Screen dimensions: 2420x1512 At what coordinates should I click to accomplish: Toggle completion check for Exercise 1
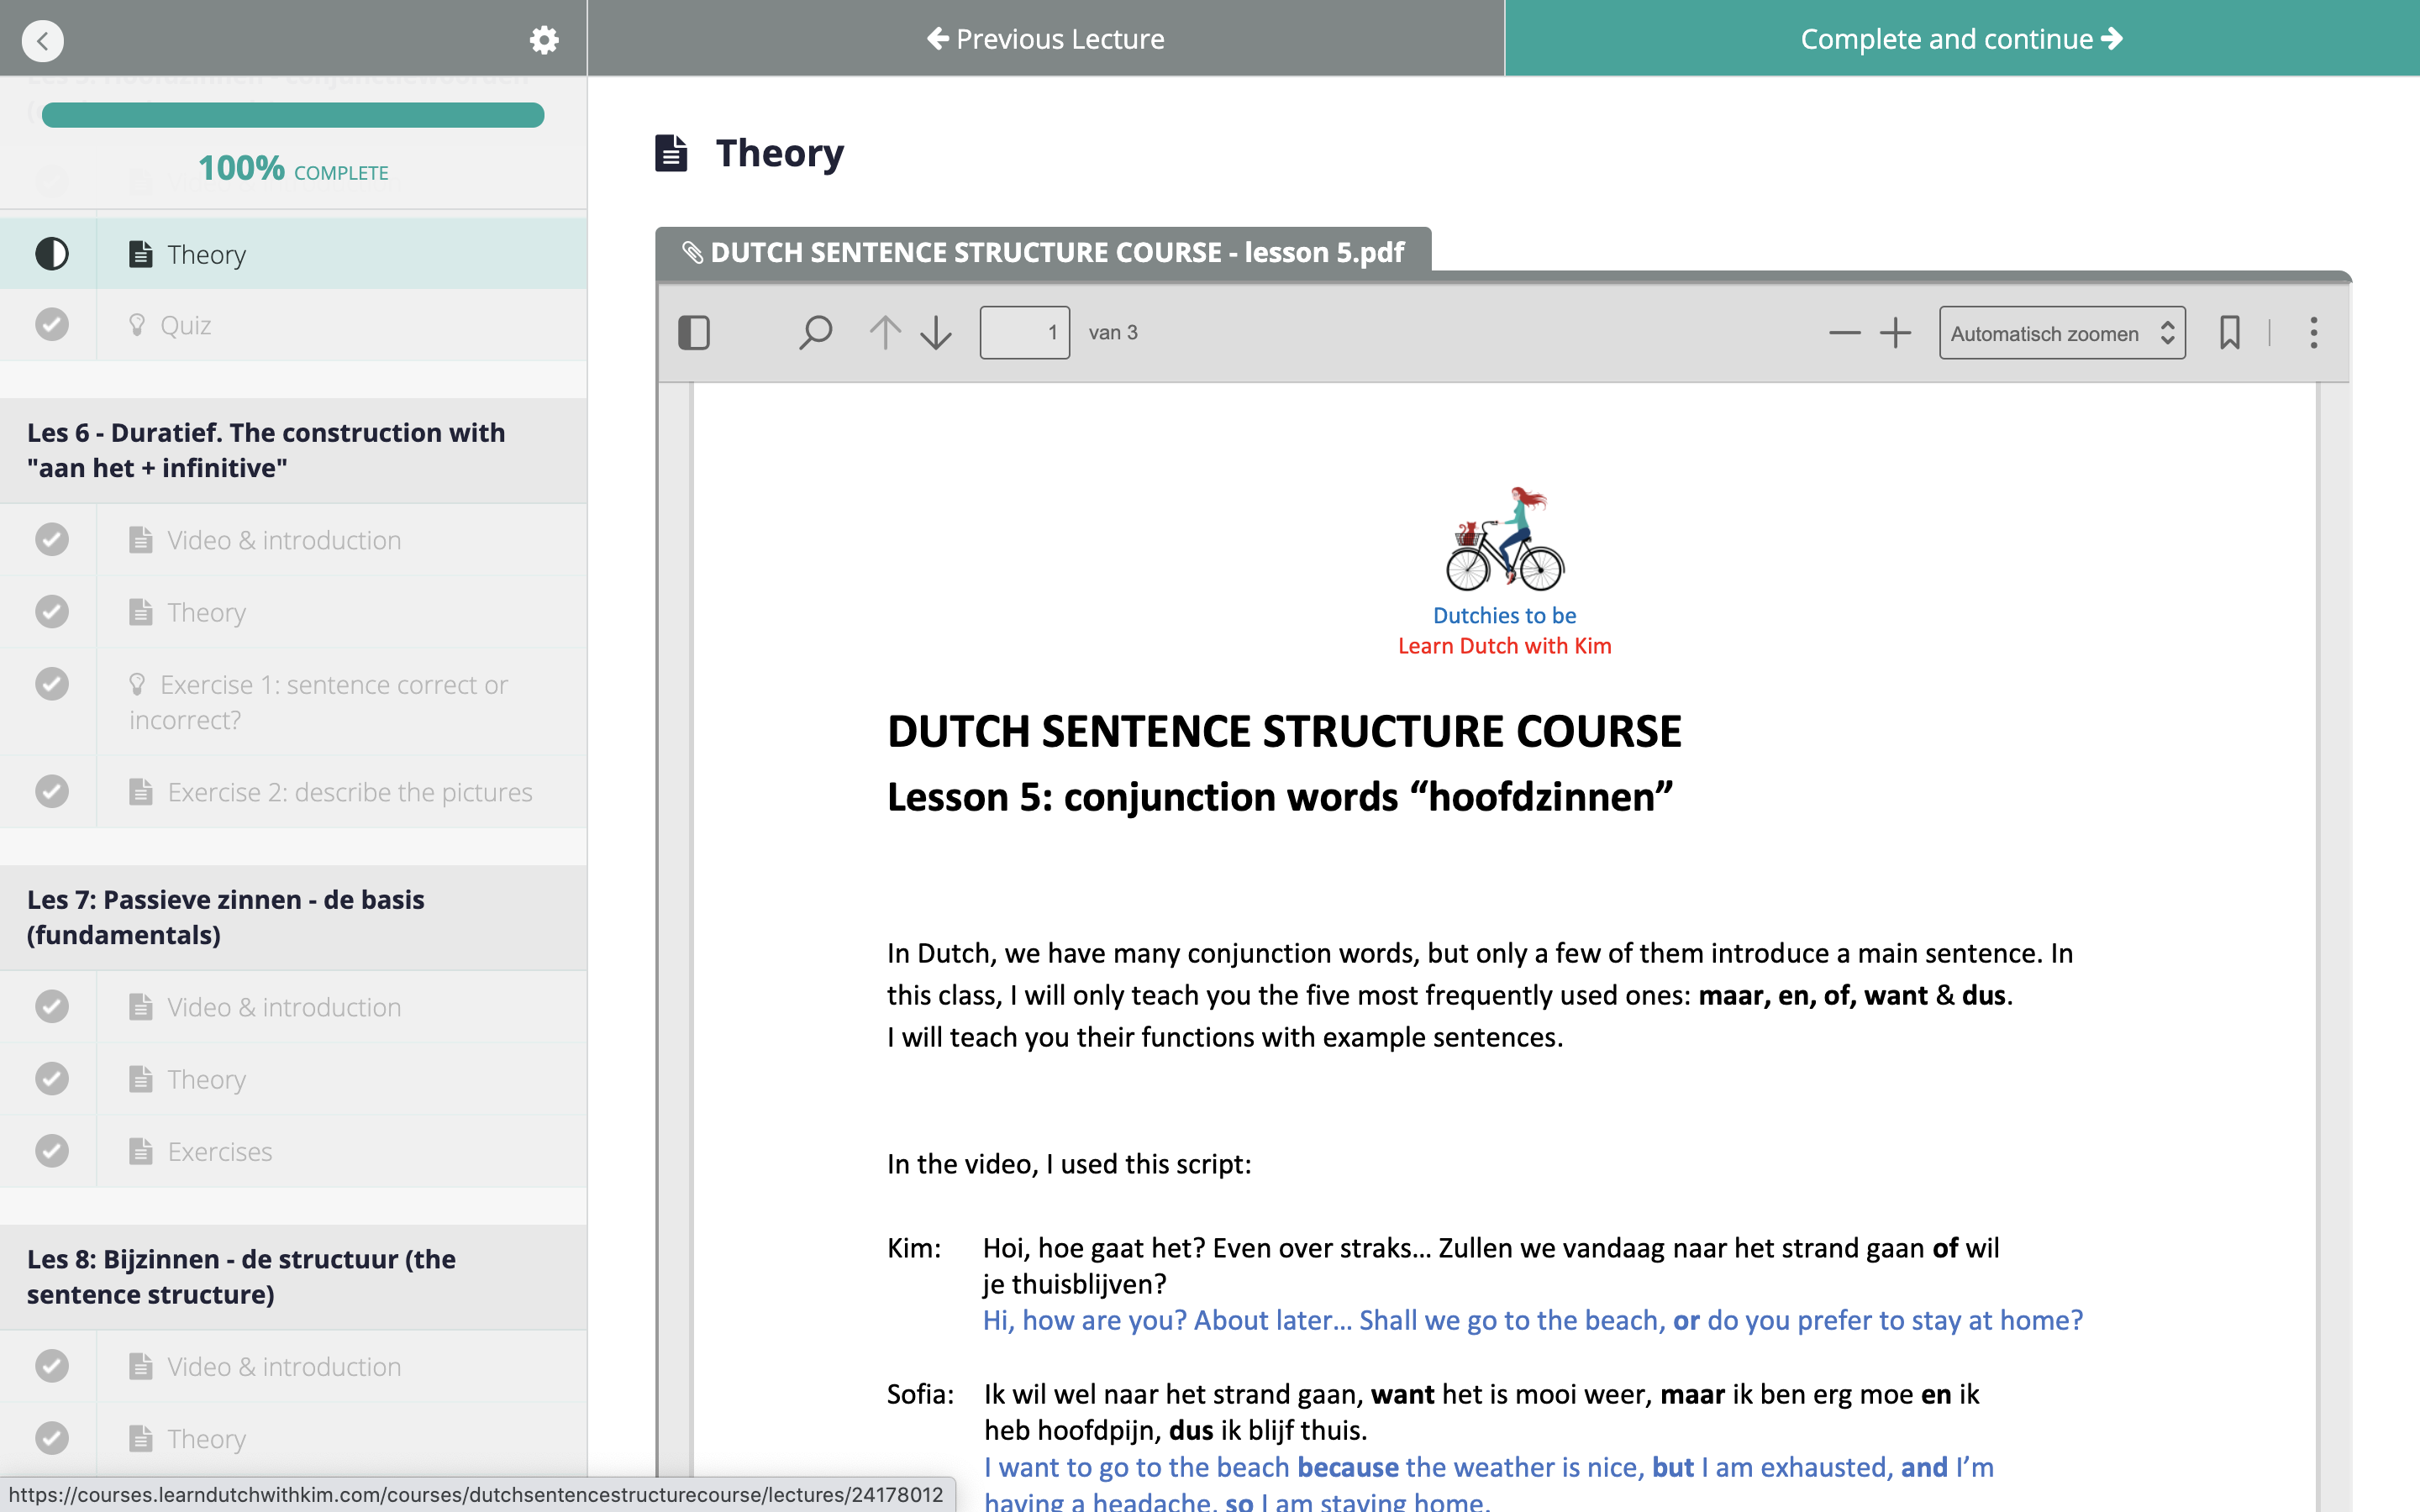(52, 684)
